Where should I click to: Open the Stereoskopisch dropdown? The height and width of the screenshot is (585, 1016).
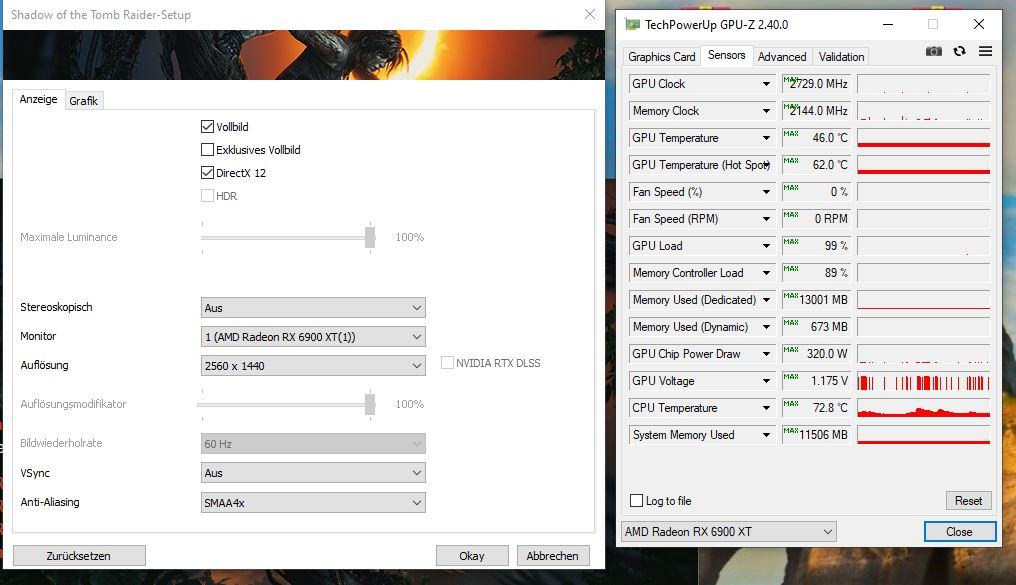pyautogui.click(x=313, y=308)
